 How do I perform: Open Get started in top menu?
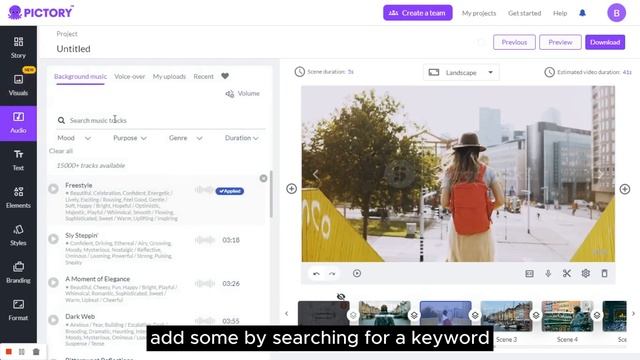coord(524,13)
